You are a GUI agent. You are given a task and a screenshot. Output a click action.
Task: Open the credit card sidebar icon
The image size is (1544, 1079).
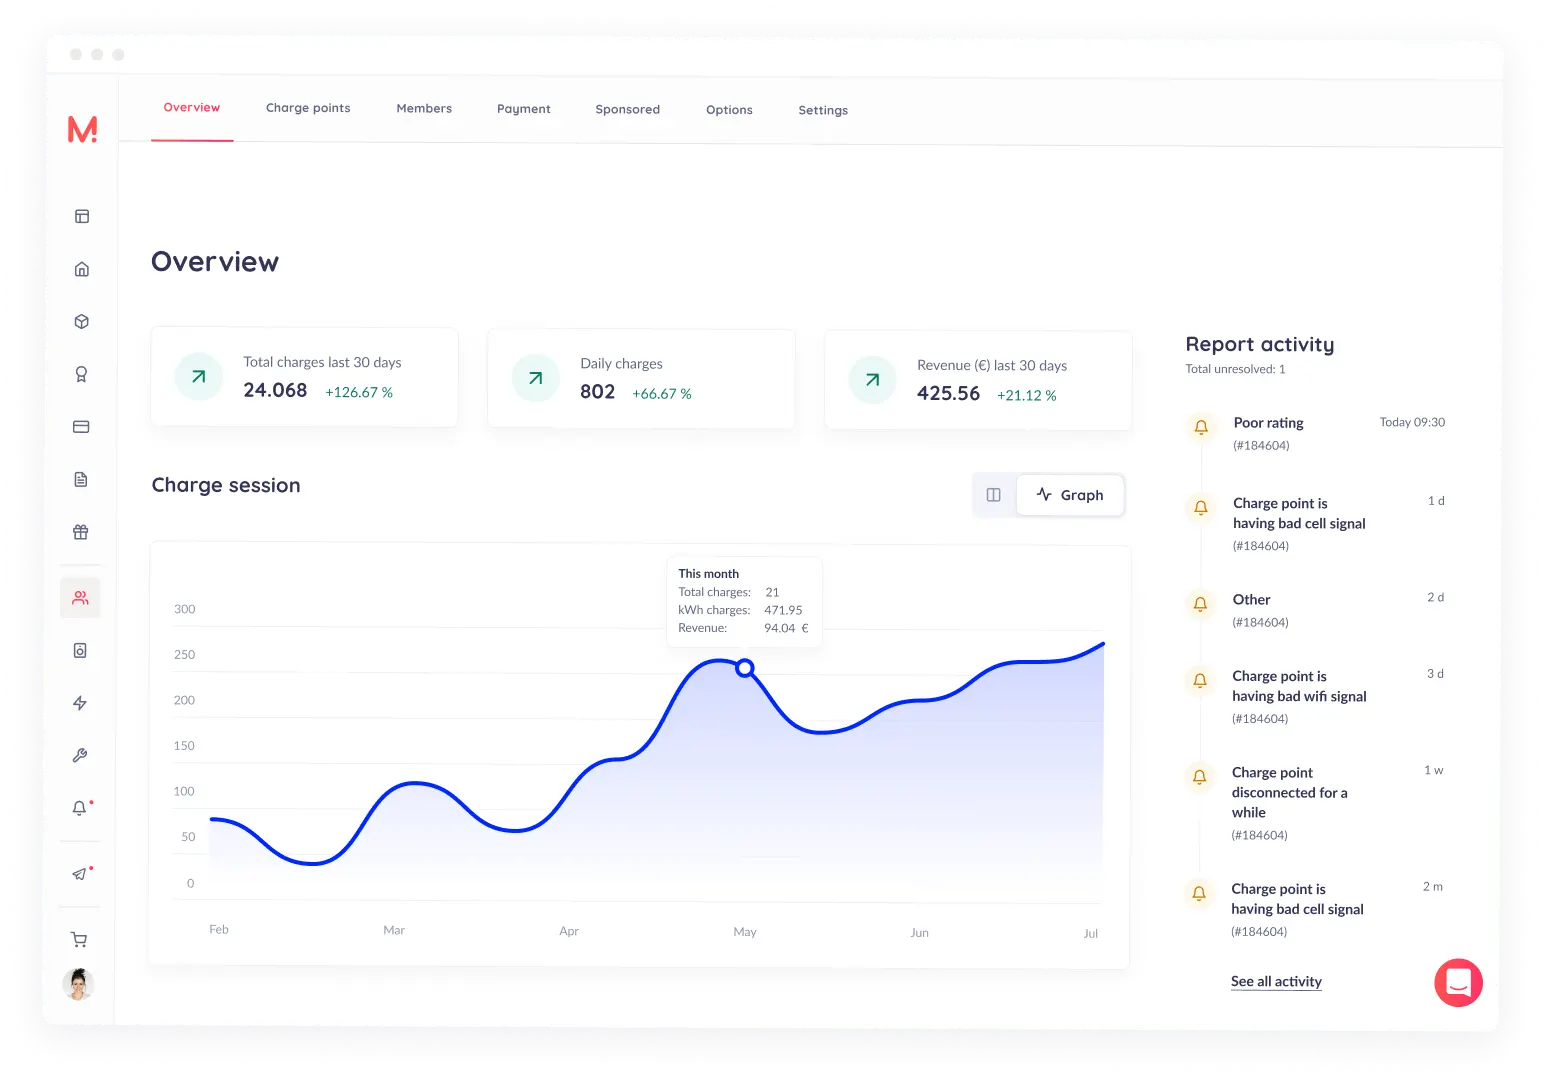pos(81,427)
